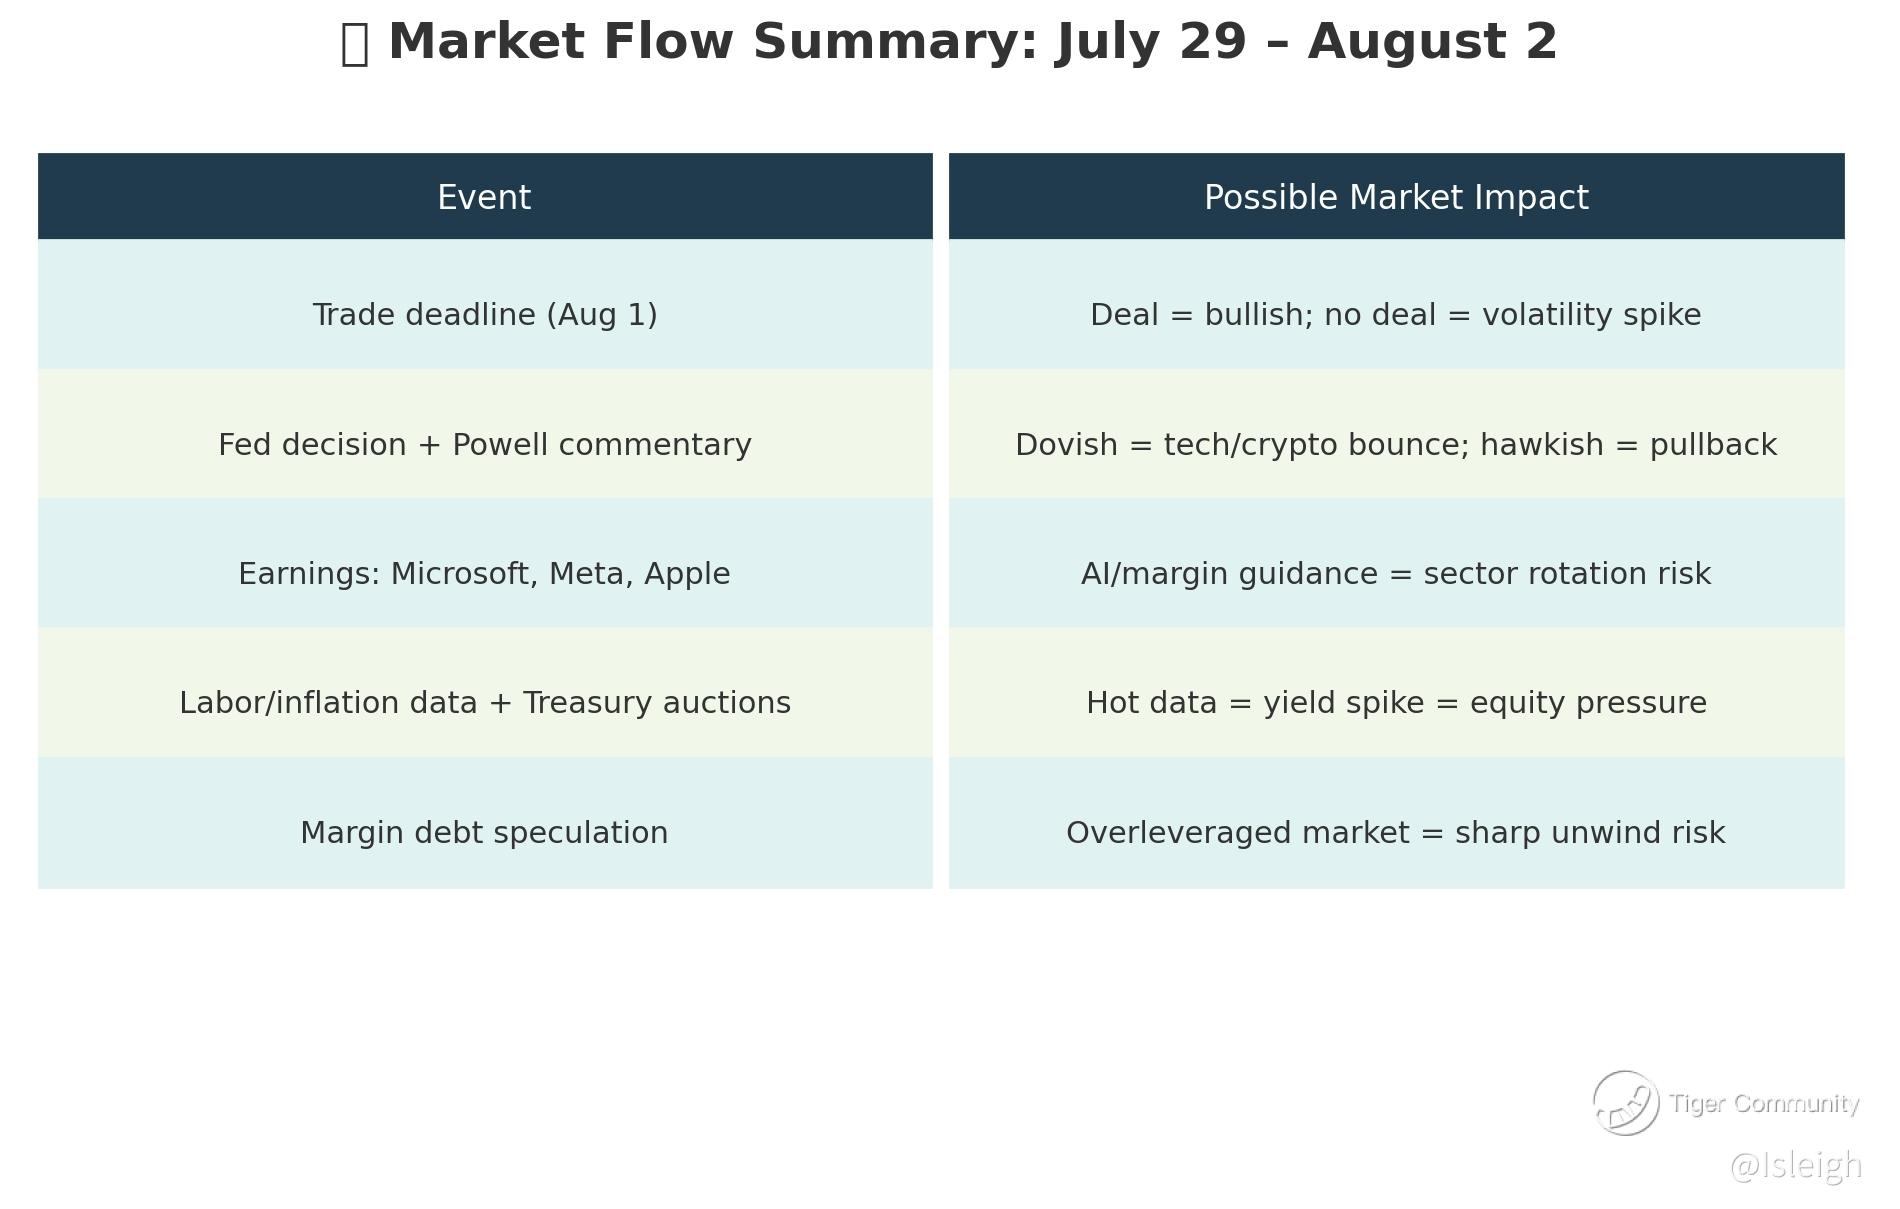Click the Event column header
This screenshot has width=1900, height=1209.
tap(484, 197)
